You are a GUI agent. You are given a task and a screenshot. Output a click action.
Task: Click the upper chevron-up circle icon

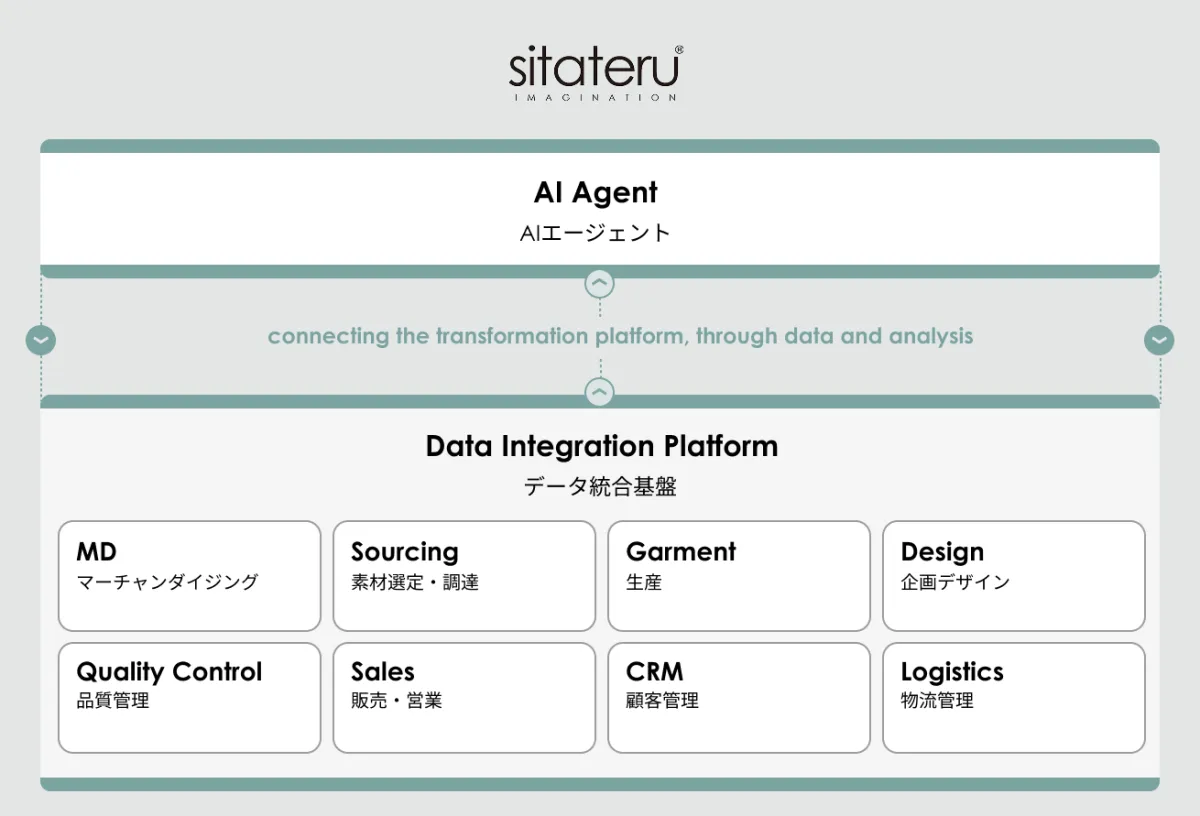(x=599, y=285)
